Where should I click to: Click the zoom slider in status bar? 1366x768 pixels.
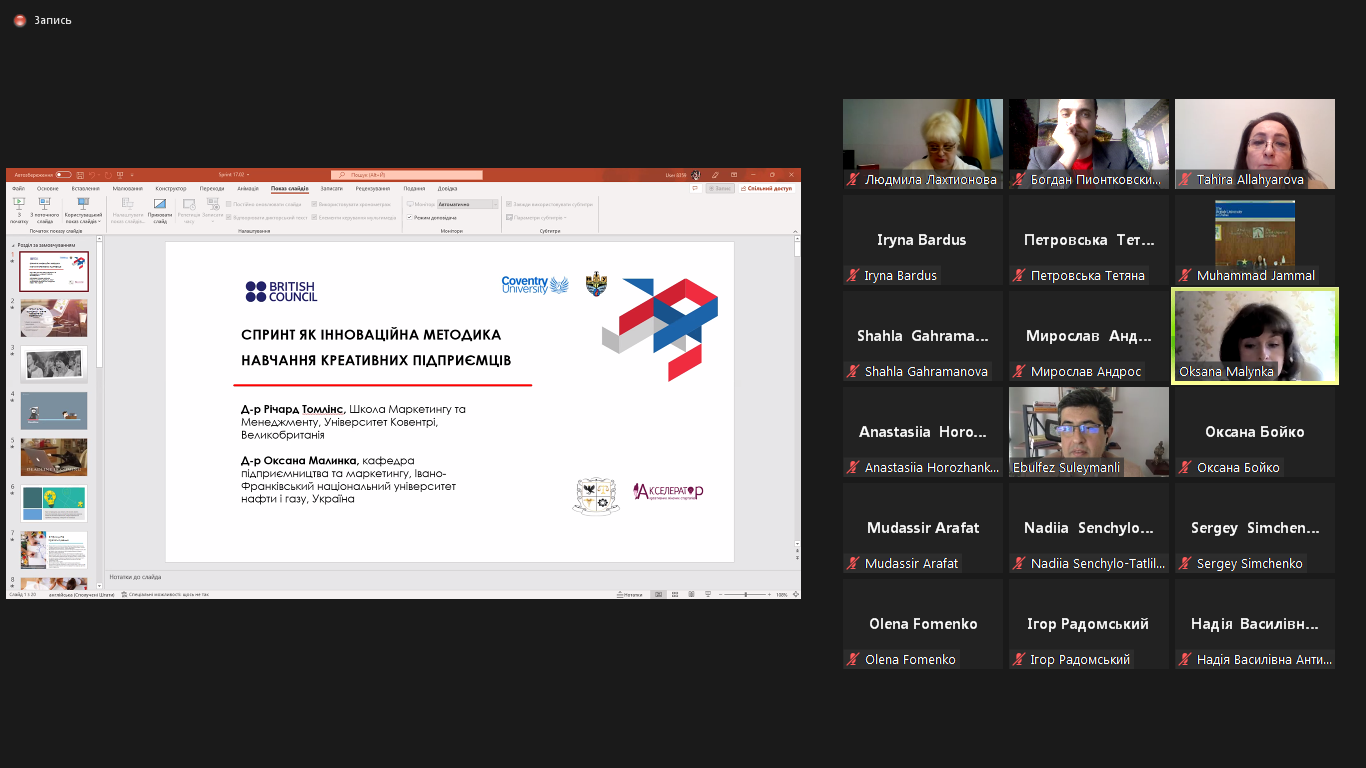coord(746,594)
